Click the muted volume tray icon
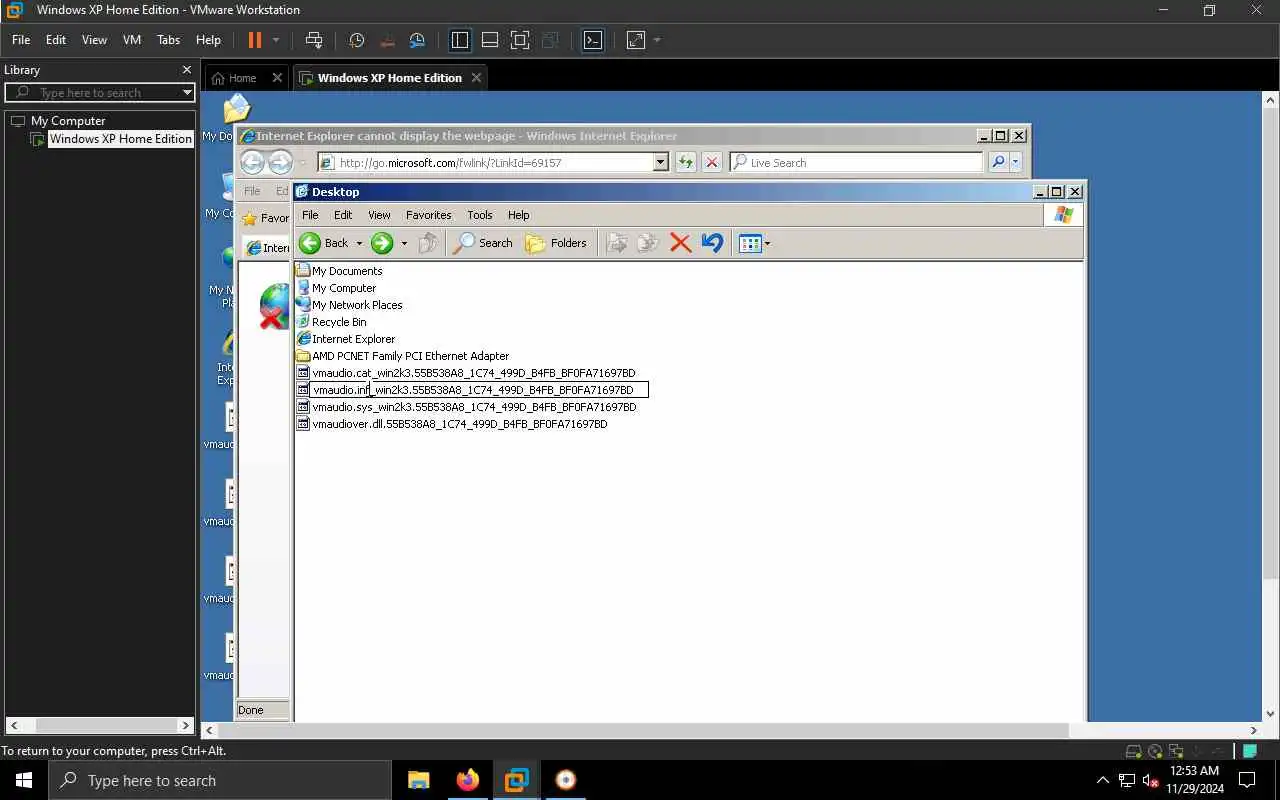The width and height of the screenshot is (1280, 800). coord(1150,780)
